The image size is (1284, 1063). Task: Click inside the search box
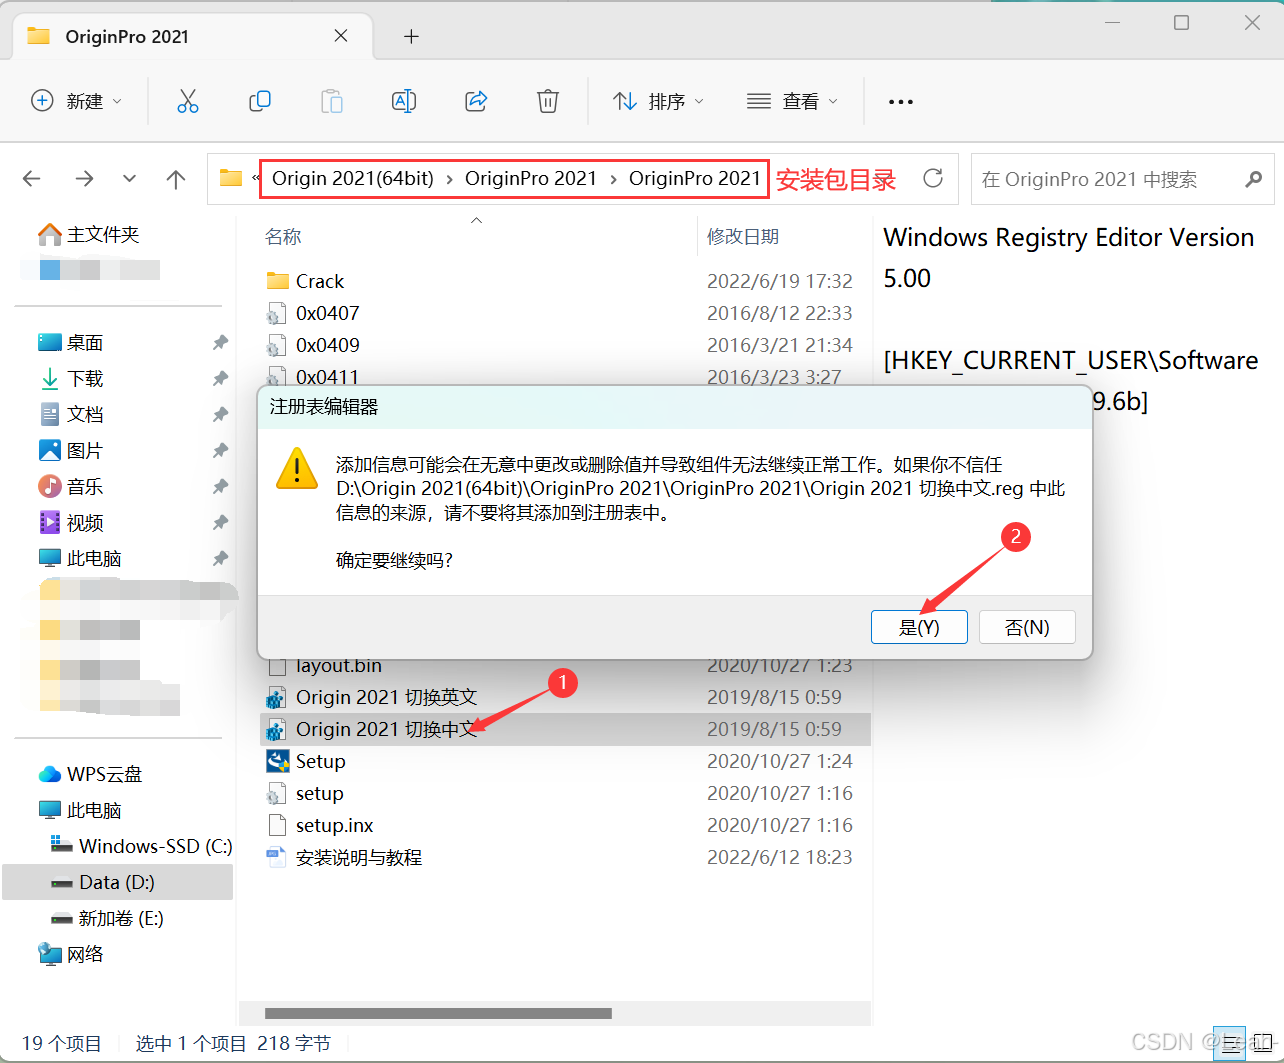(x=1100, y=179)
